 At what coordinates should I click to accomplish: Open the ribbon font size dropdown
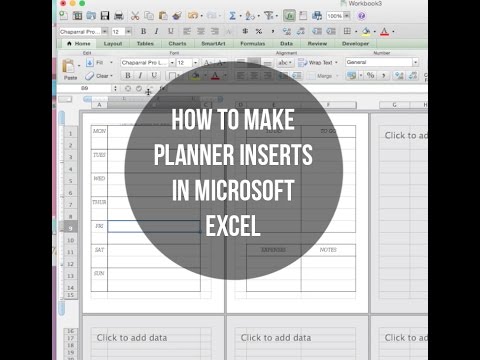tap(195, 63)
